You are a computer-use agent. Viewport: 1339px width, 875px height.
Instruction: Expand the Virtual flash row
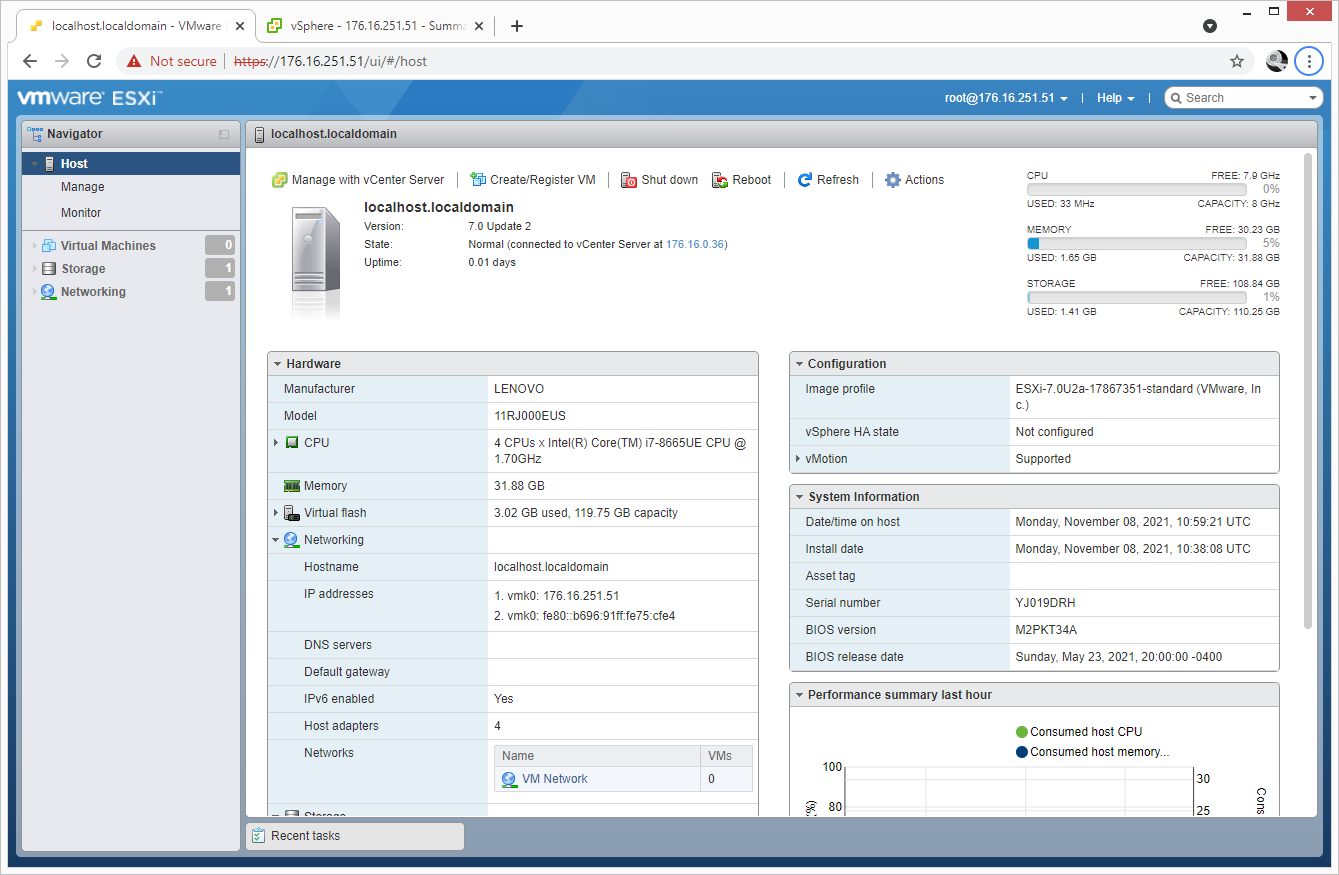point(276,513)
